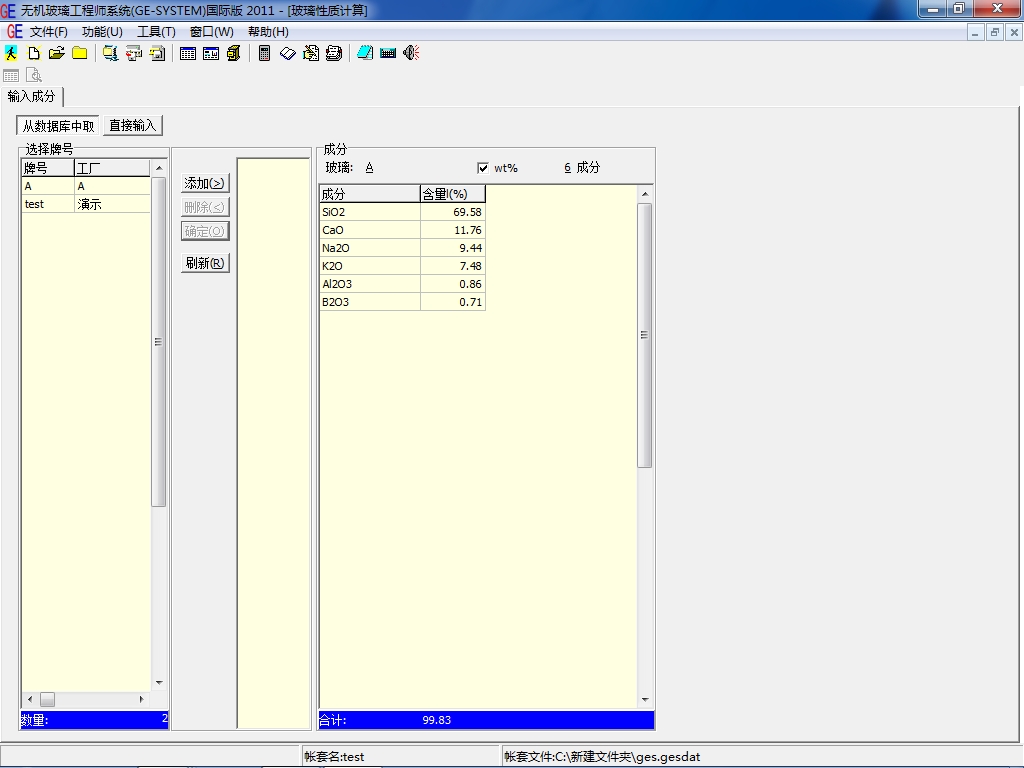
Task: Click the underlined component count 6
Action: point(568,168)
